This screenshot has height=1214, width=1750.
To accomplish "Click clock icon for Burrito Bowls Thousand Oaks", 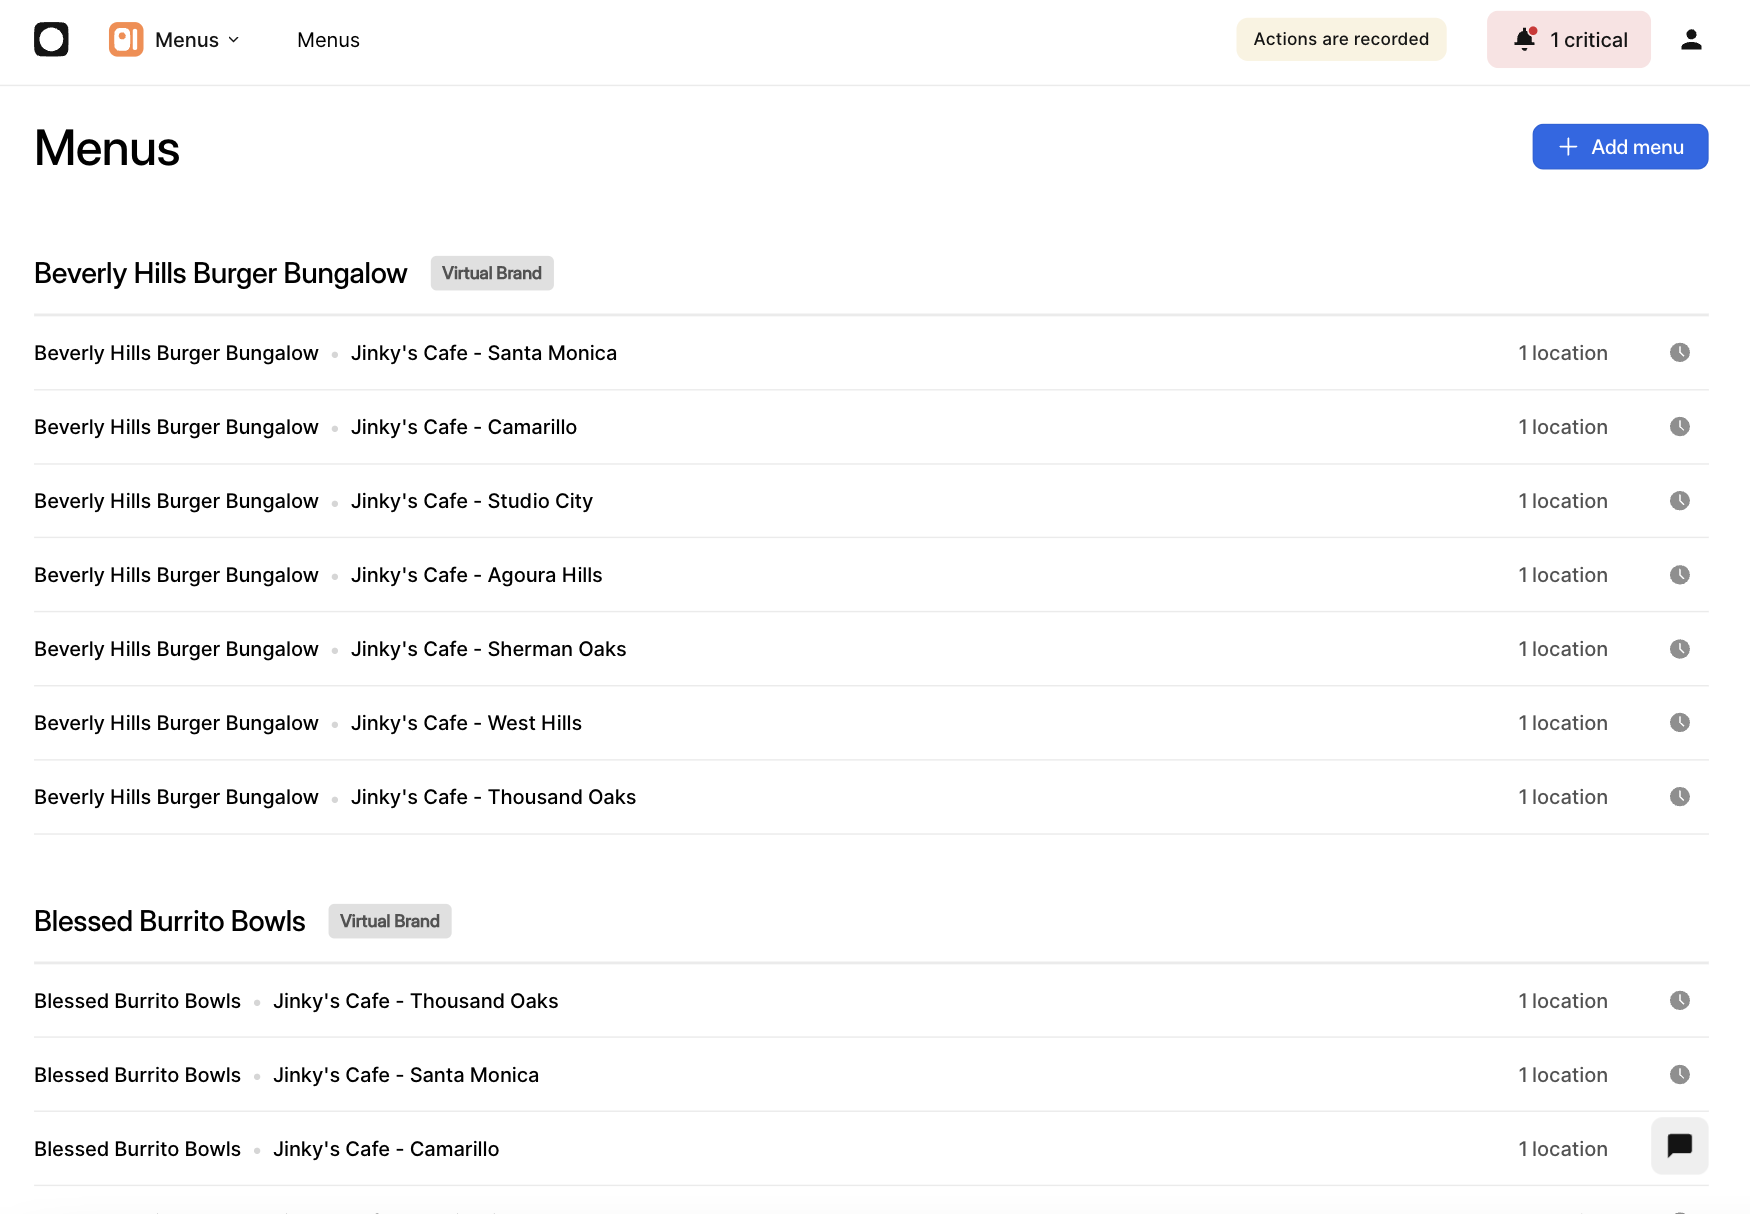I will (1679, 1001).
